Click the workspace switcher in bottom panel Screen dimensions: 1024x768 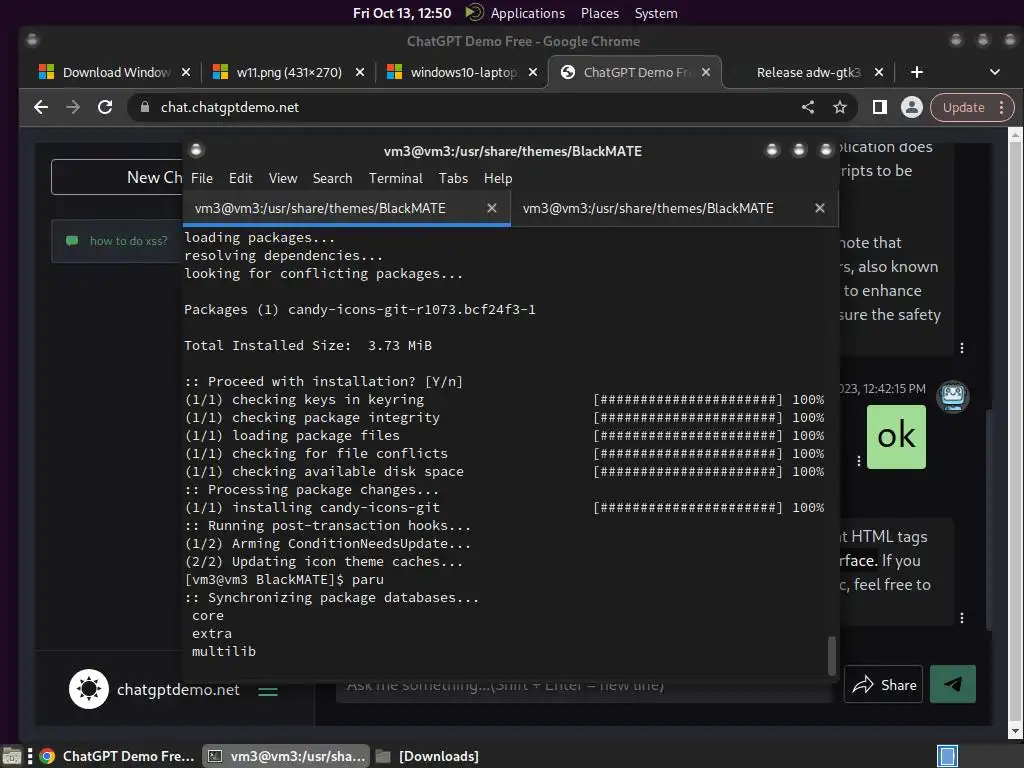point(947,756)
